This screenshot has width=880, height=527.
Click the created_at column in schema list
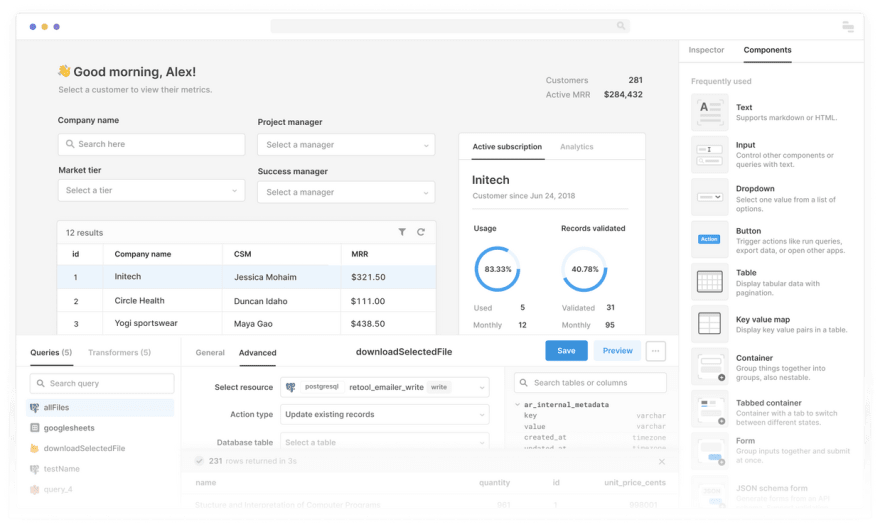point(545,437)
